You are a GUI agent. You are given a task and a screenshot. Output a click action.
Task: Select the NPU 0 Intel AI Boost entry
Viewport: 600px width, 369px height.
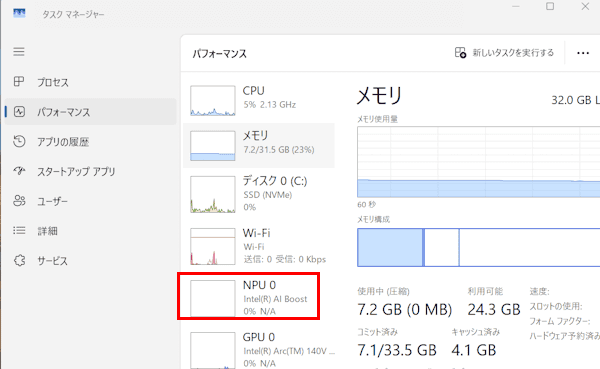259,298
